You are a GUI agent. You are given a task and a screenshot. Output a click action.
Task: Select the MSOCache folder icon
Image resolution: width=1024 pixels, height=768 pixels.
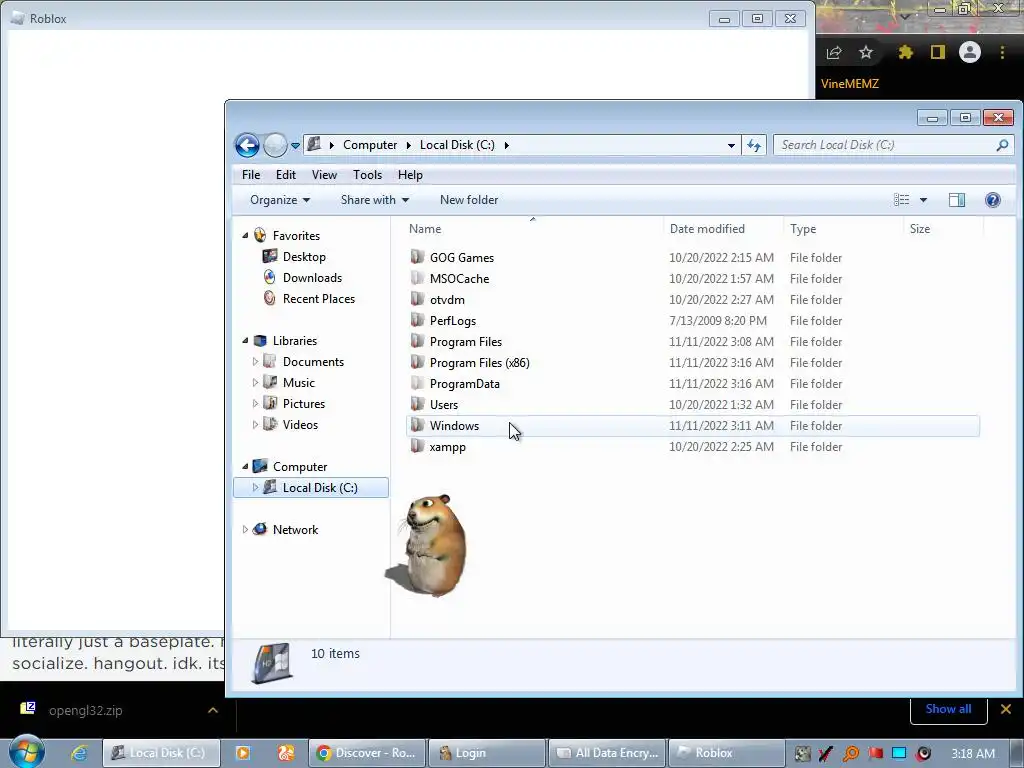point(417,278)
